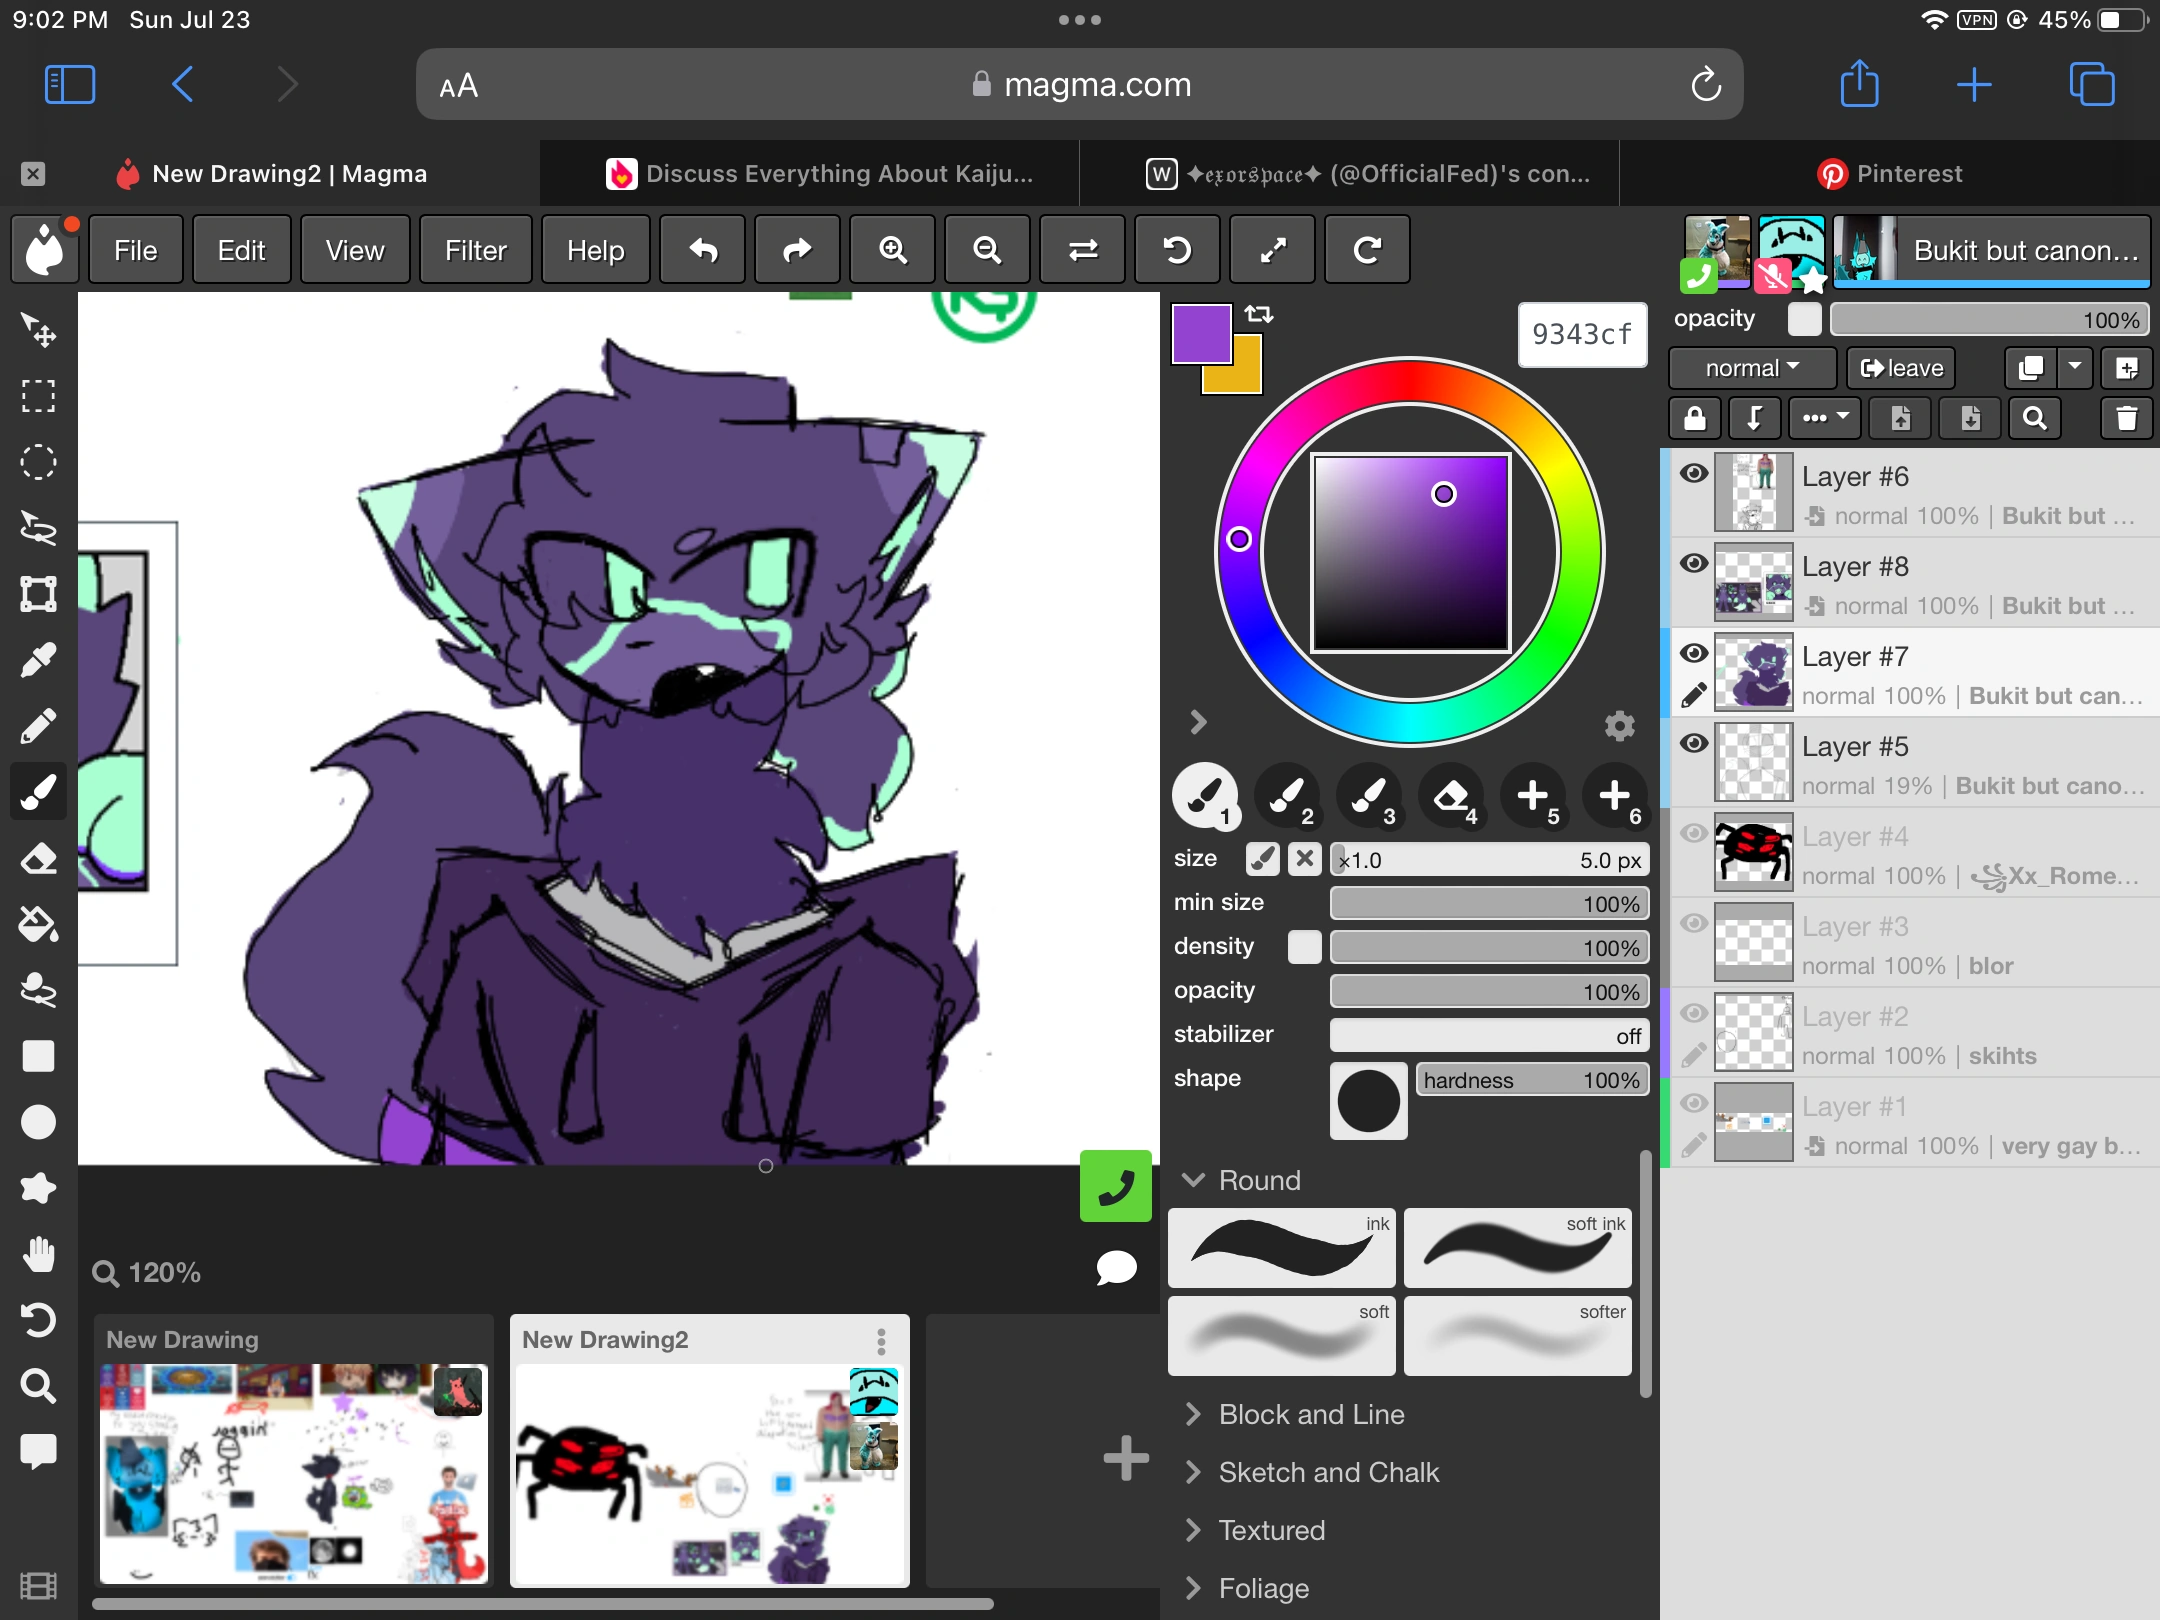Pick a color from the color wheel

coord(1240,540)
